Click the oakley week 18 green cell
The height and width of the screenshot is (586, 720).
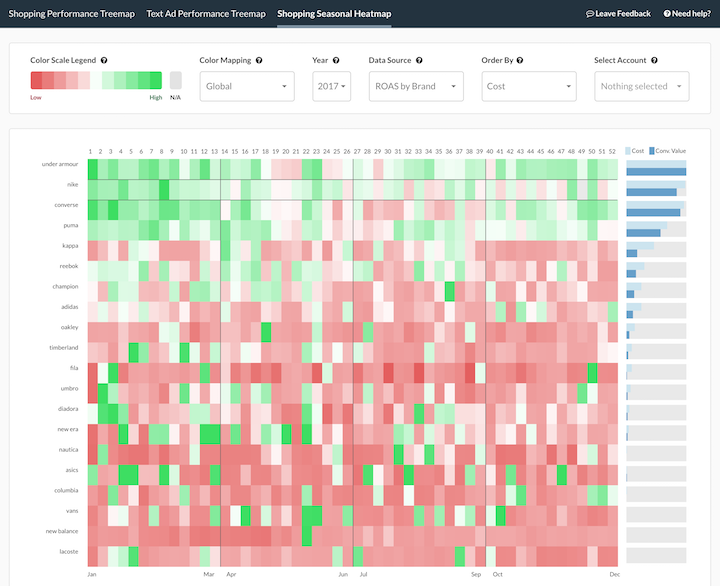pos(266,332)
